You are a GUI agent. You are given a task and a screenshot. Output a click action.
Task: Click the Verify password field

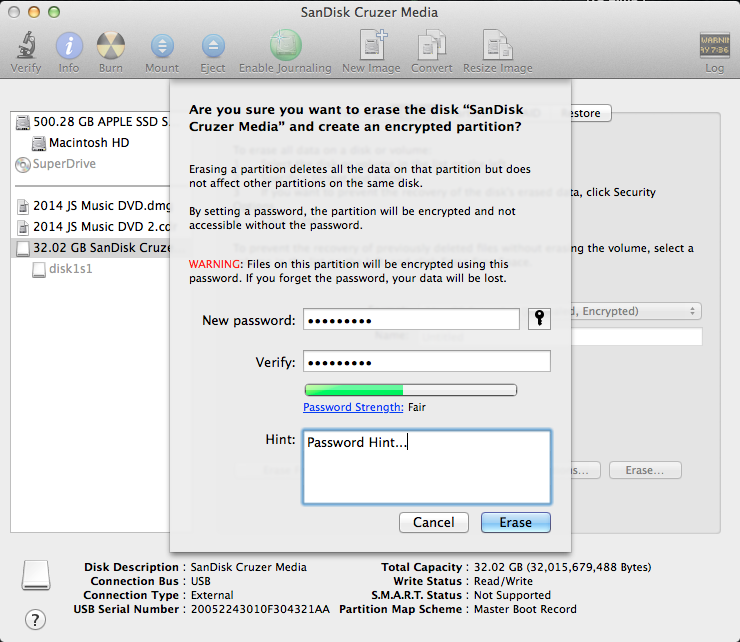pyautogui.click(x=427, y=361)
